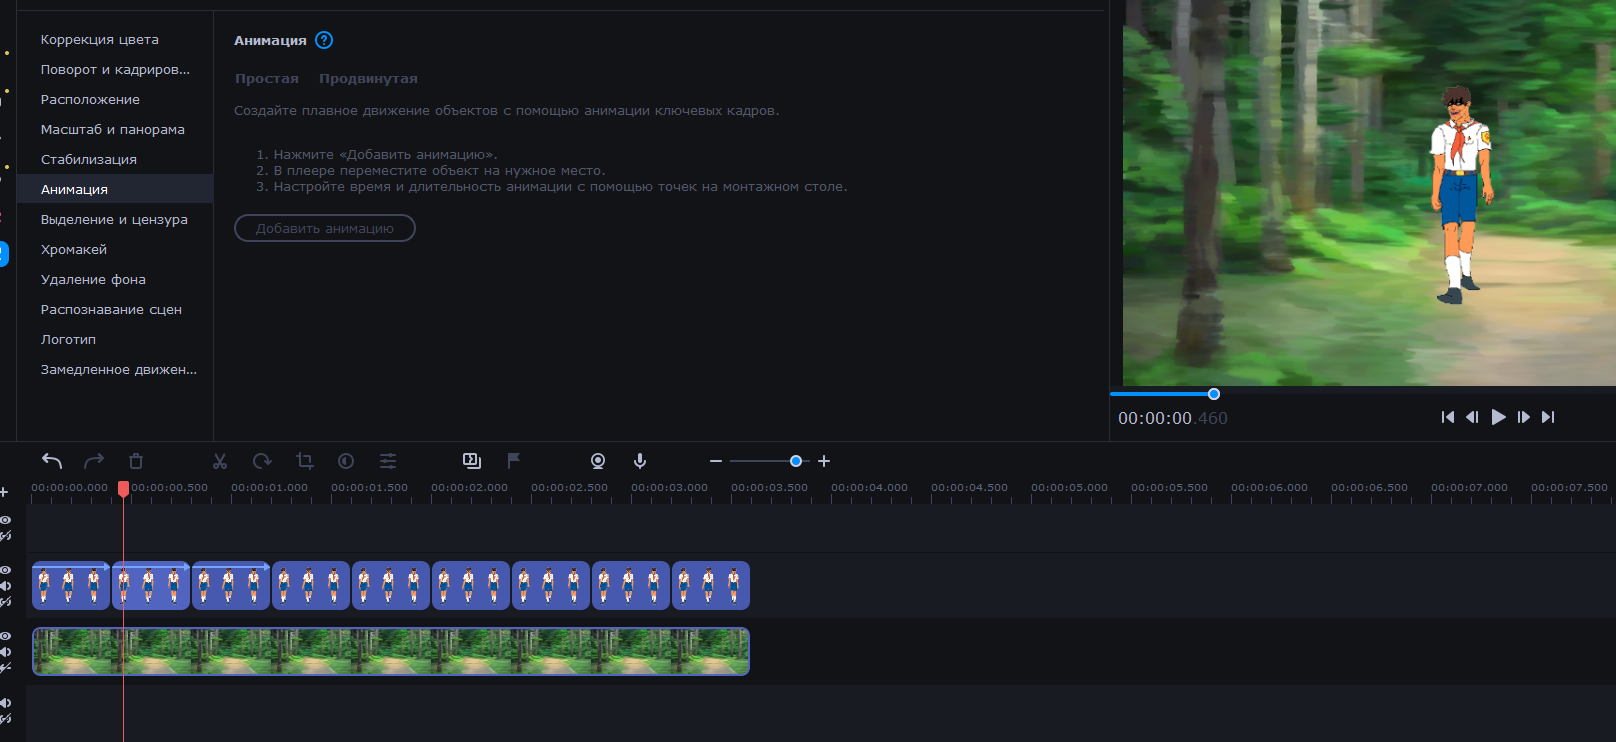Click the red playhead marker on ruler
The height and width of the screenshot is (742, 1616).
[123, 488]
